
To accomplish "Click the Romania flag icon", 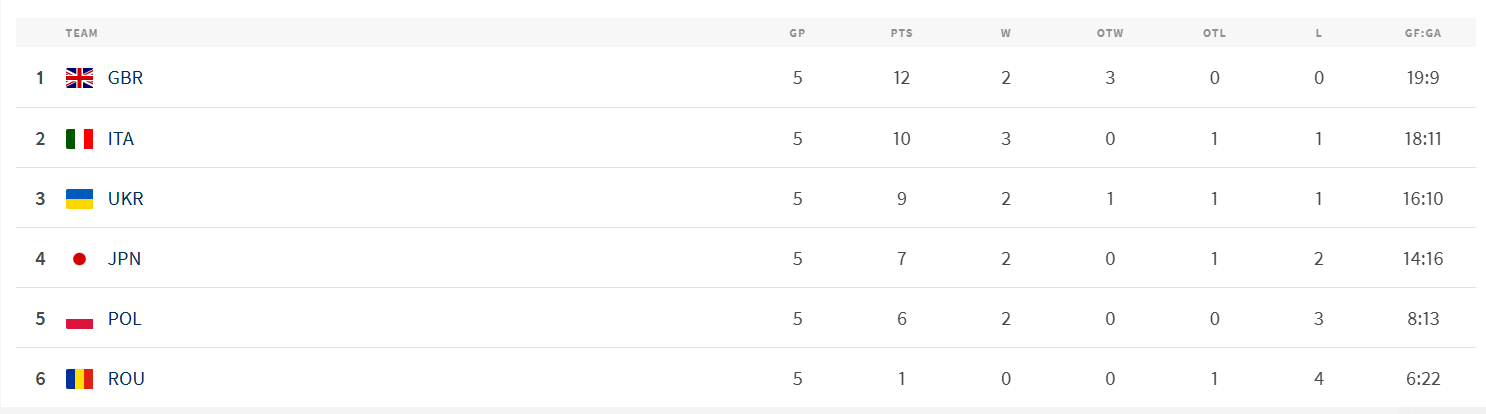I will pos(79,379).
